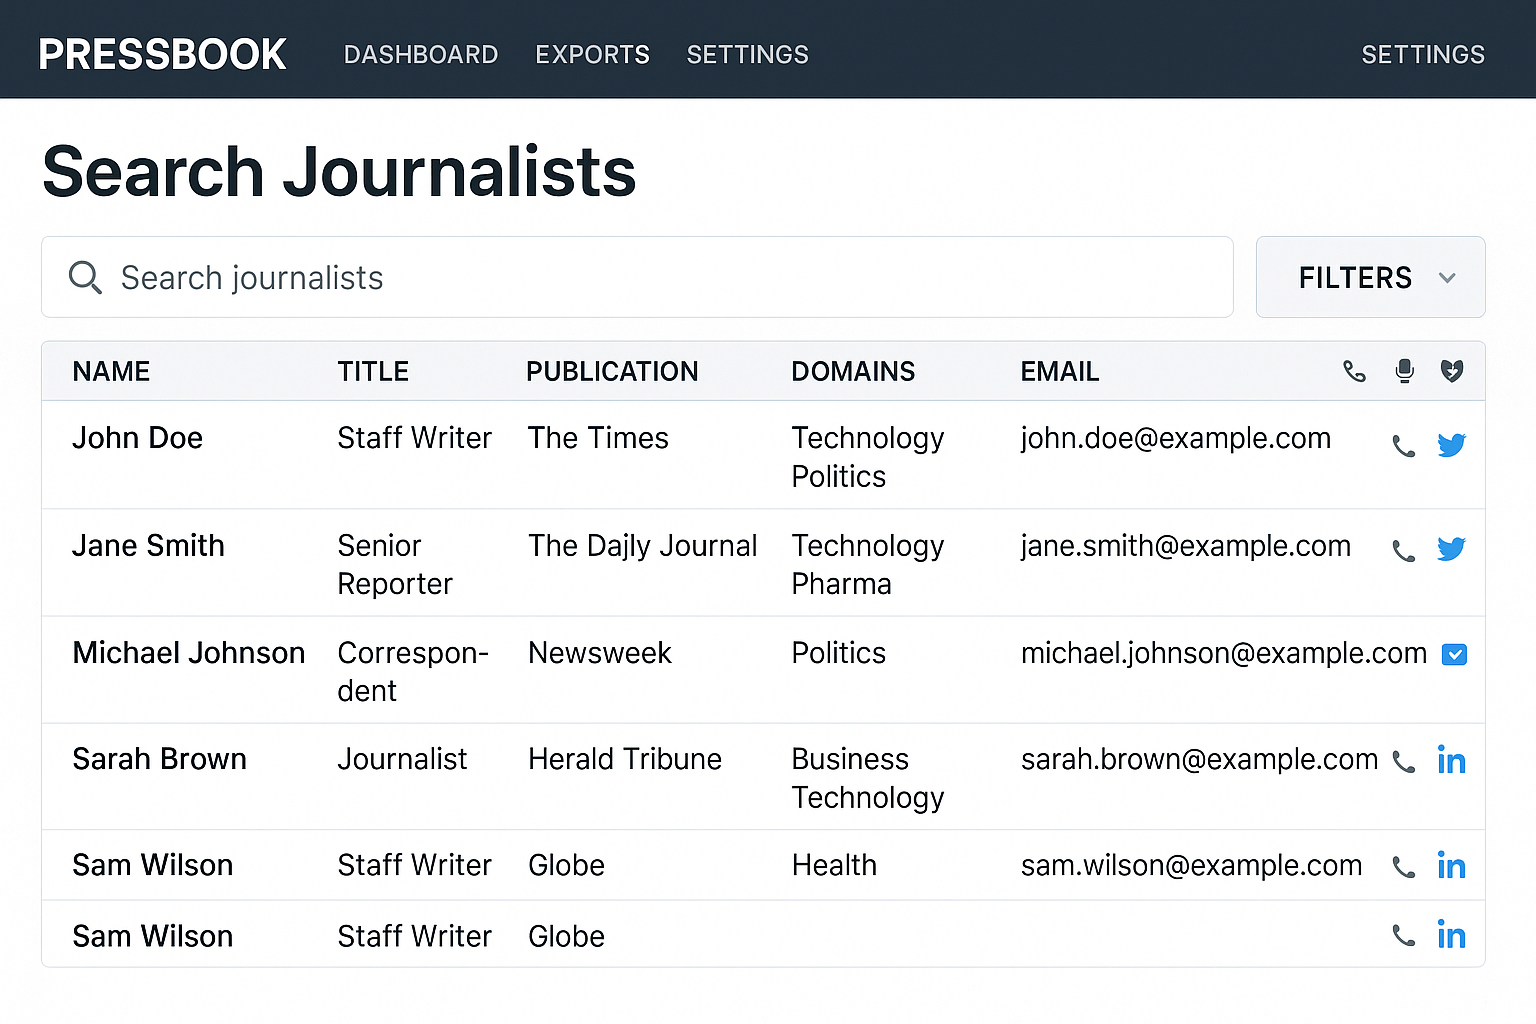Viewport: 1536px width, 1024px height.
Task: Expand the FILTERS dropdown
Action: pos(1370,277)
